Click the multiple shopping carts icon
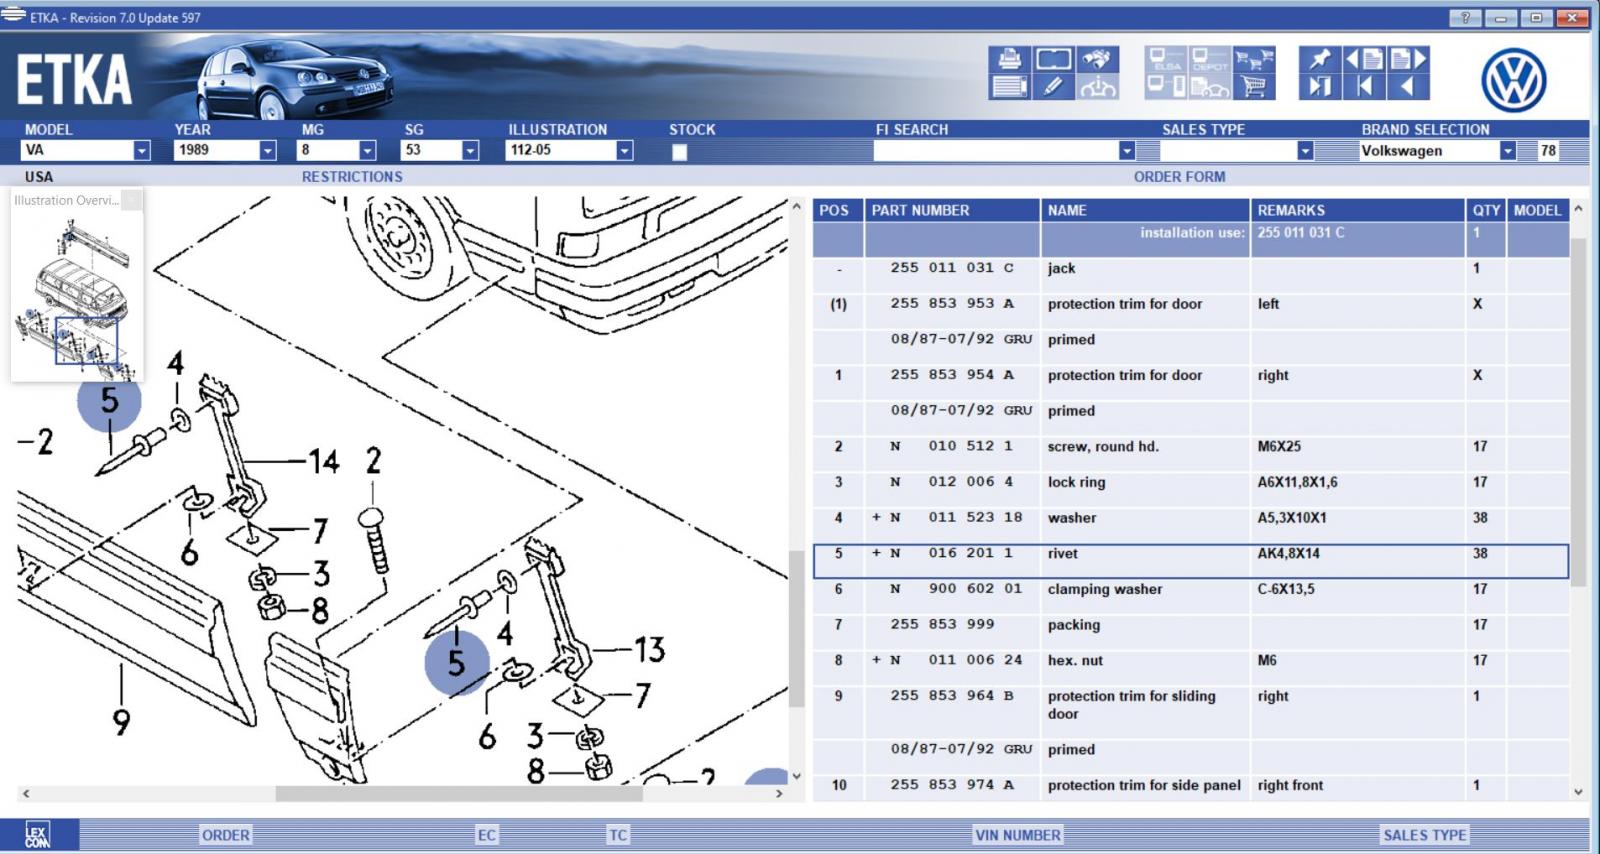The width and height of the screenshot is (1600, 854). (1254, 59)
